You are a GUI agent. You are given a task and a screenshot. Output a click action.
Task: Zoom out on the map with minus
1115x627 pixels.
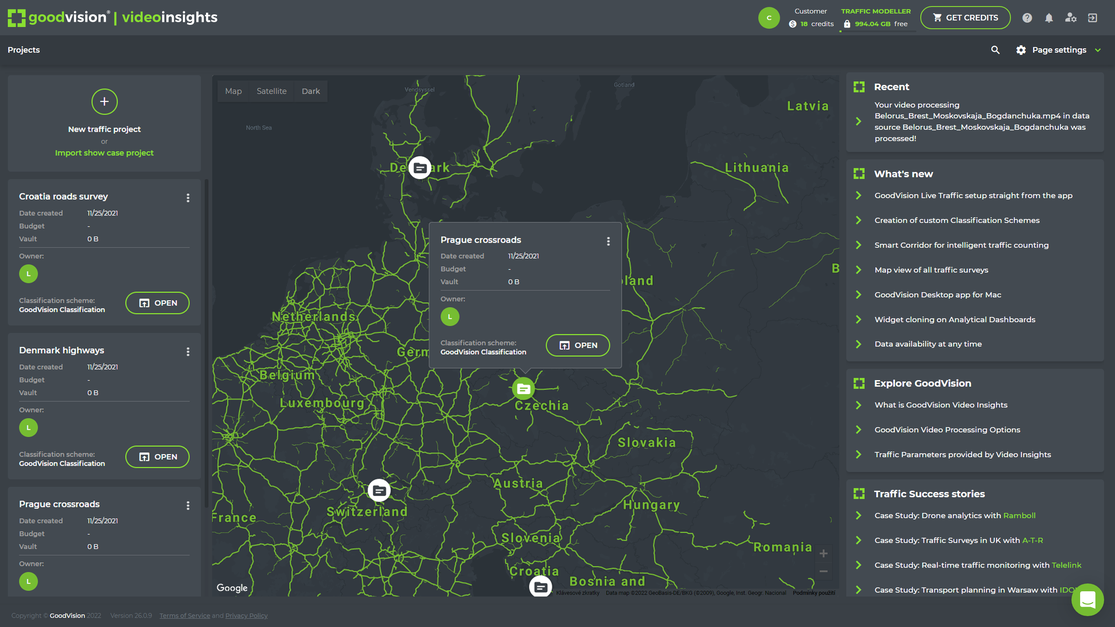pos(823,572)
